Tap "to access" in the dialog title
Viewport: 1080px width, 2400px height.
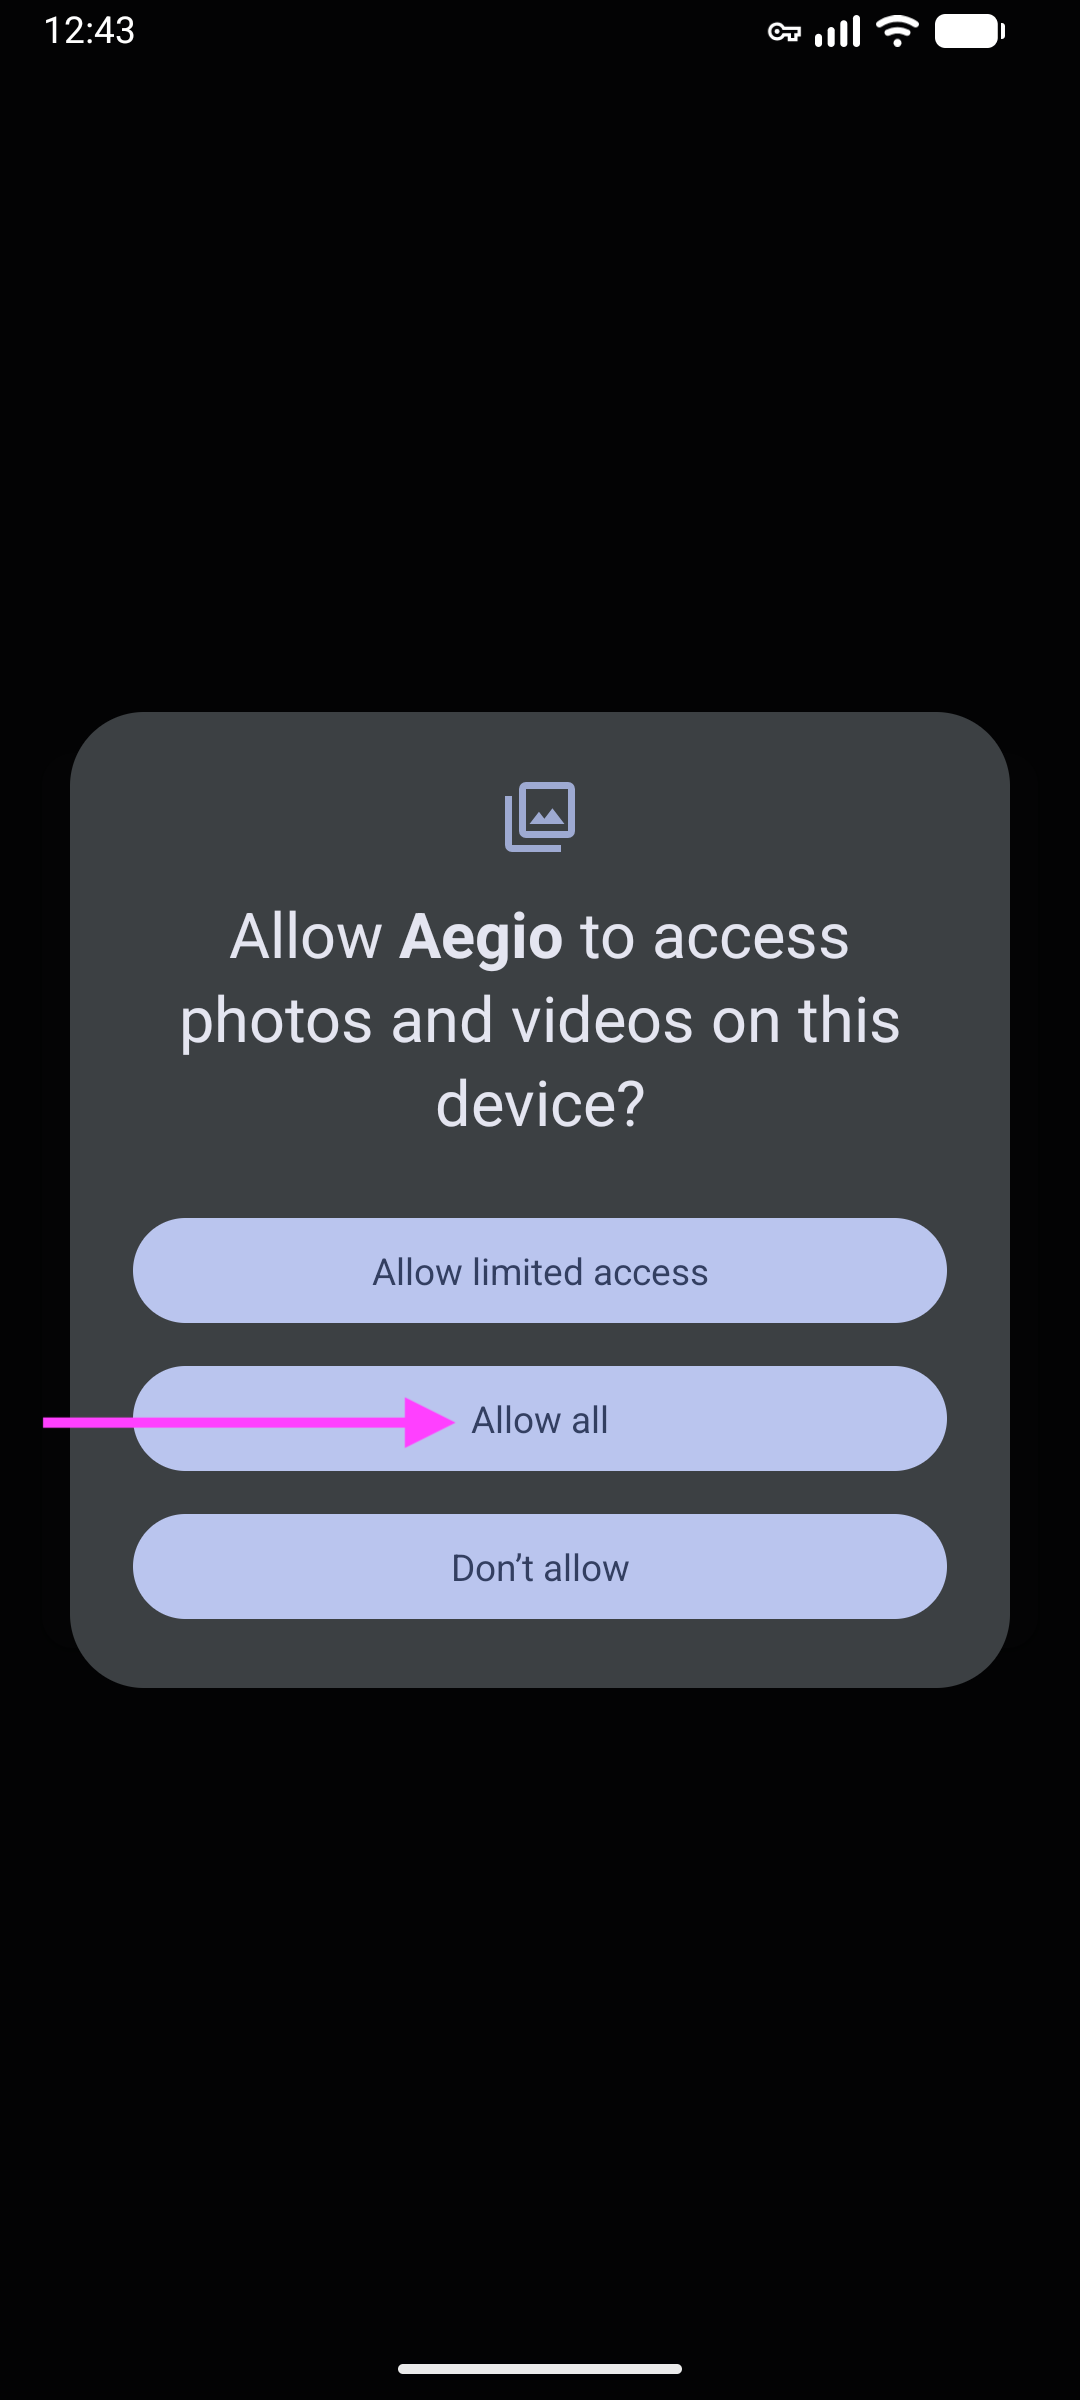click(x=714, y=939)
